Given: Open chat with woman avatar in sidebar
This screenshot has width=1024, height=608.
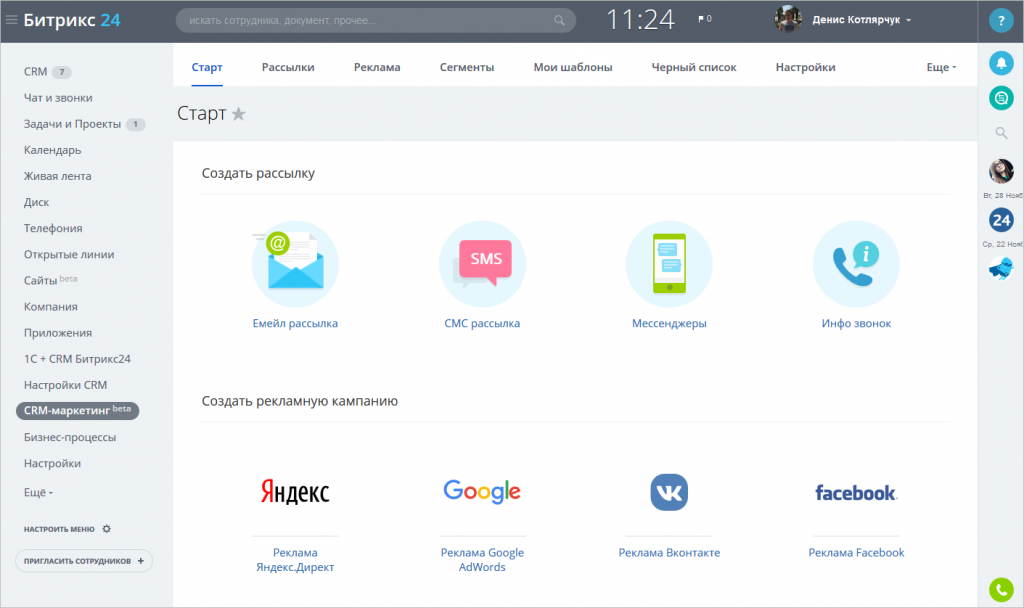Looking at the screenshot, I should (1001, 171).
